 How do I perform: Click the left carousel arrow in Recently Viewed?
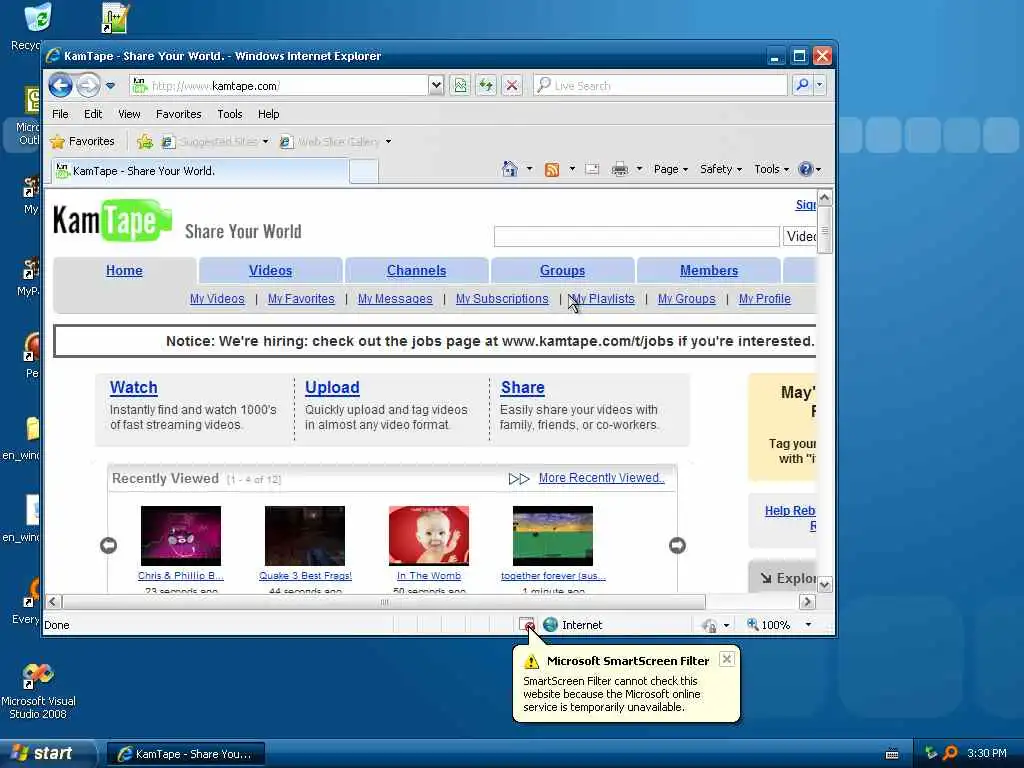click(108, 545)
